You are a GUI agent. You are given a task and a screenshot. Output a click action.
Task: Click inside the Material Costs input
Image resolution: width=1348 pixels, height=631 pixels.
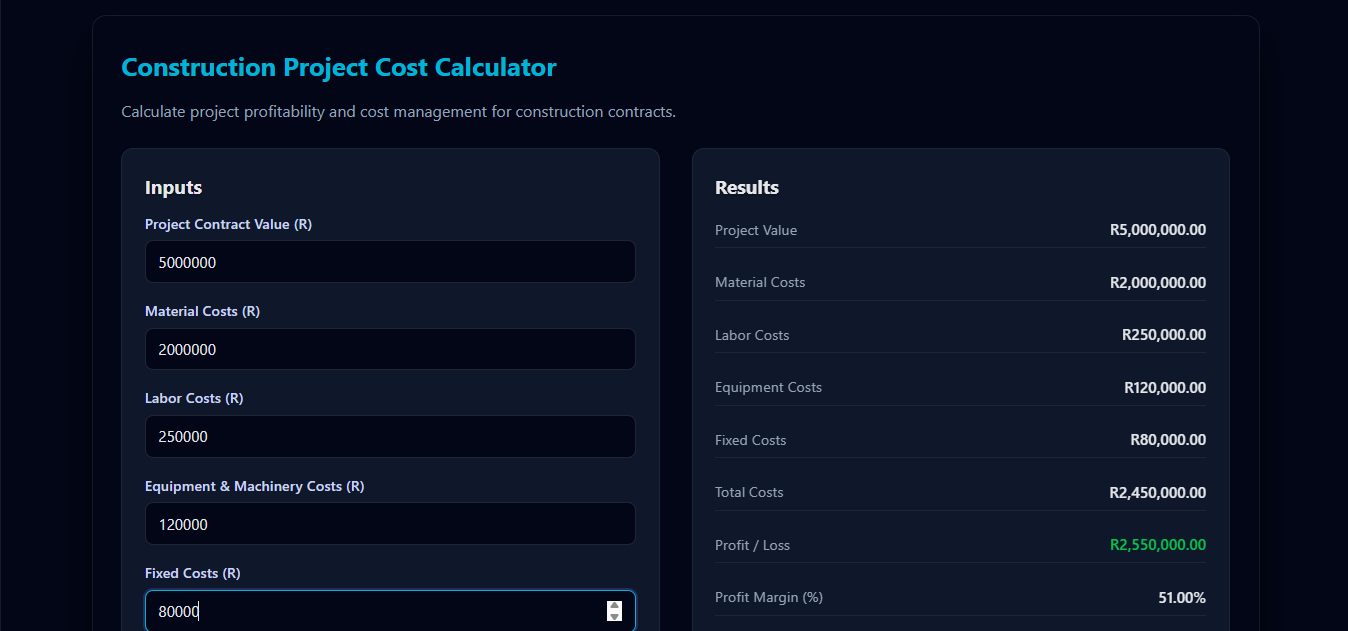[x=390, y=349]
